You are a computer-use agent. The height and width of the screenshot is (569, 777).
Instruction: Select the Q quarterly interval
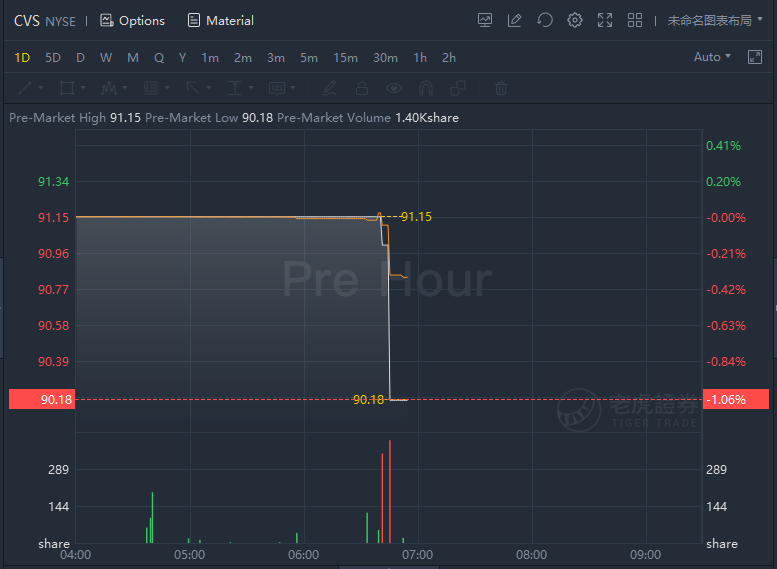pyautogui.click(x=159, y=58)
